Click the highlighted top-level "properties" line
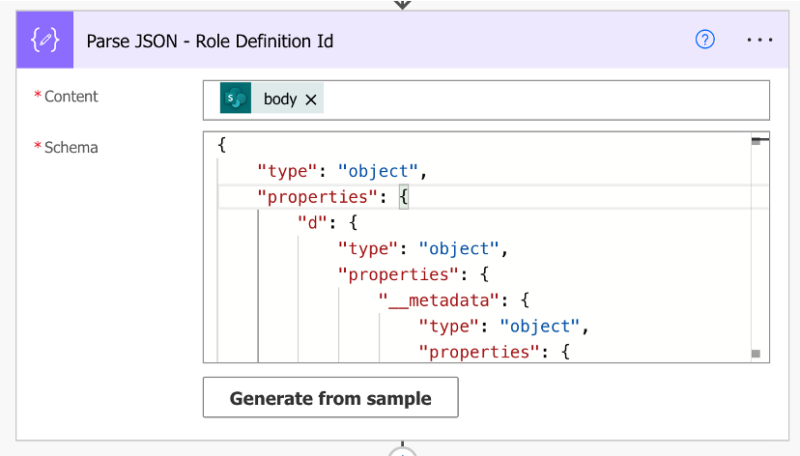Viewport: 800px width, 456px height. point(332,197)
